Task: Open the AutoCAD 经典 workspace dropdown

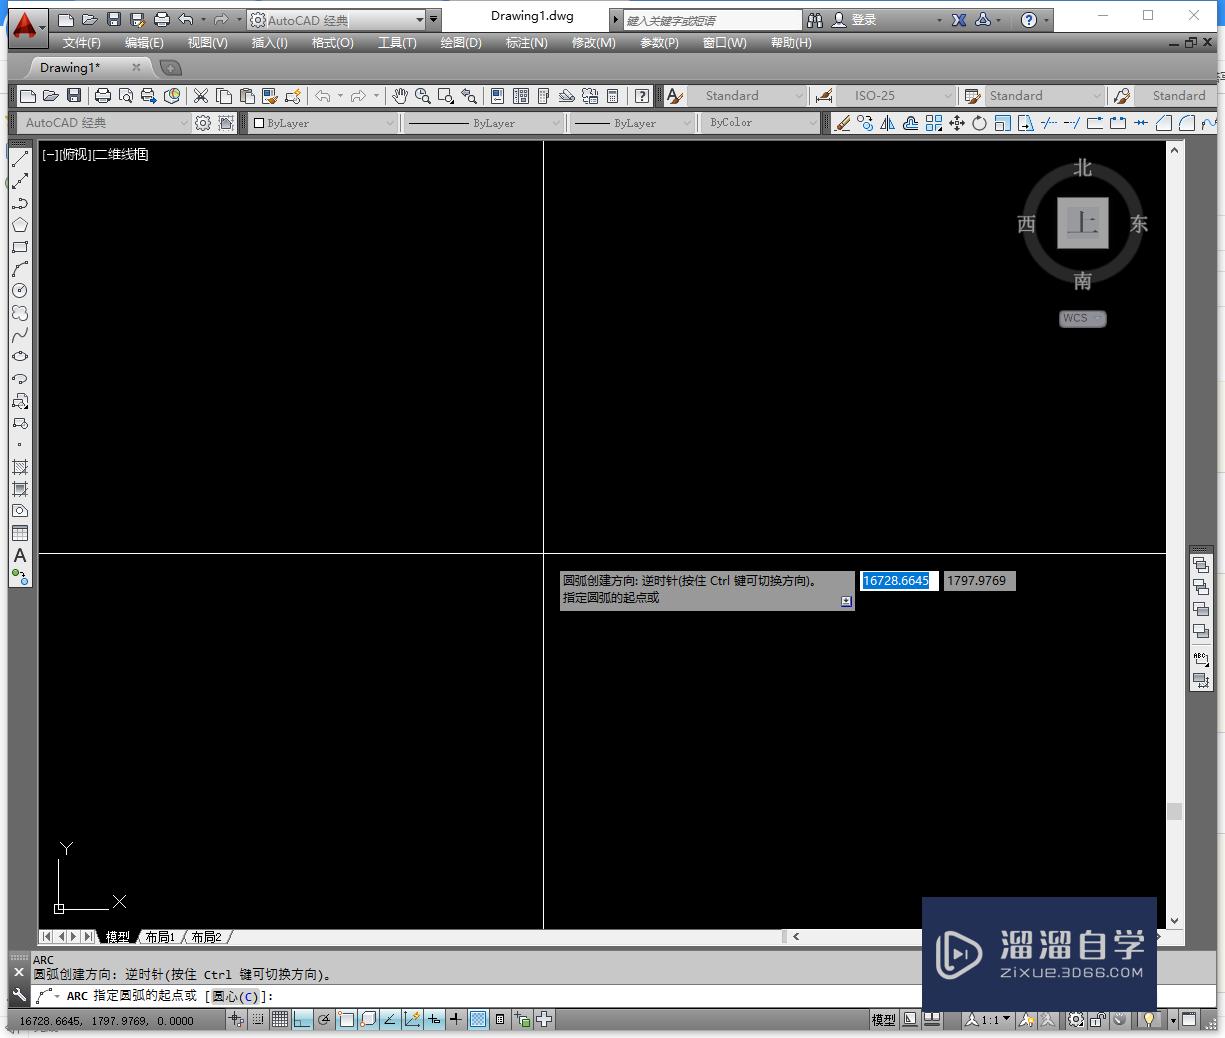Action: coord(185,122)
